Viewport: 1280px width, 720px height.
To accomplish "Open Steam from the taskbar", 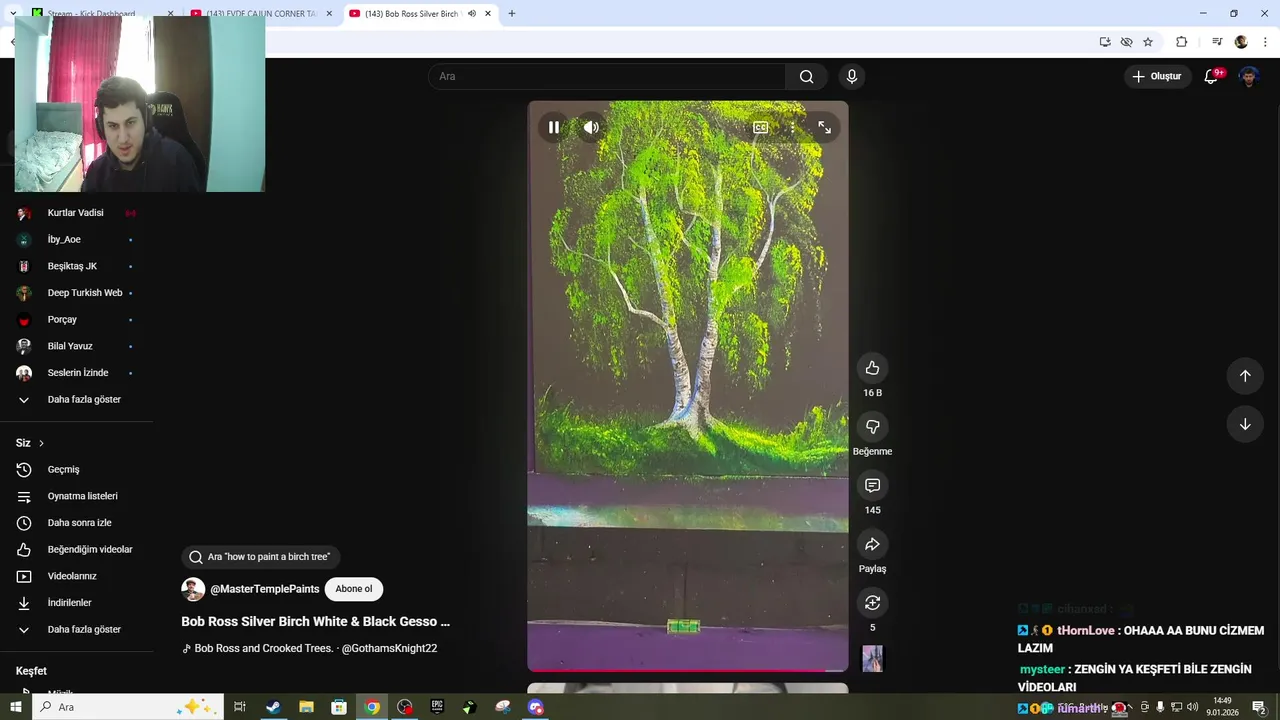I will point(273,707).
